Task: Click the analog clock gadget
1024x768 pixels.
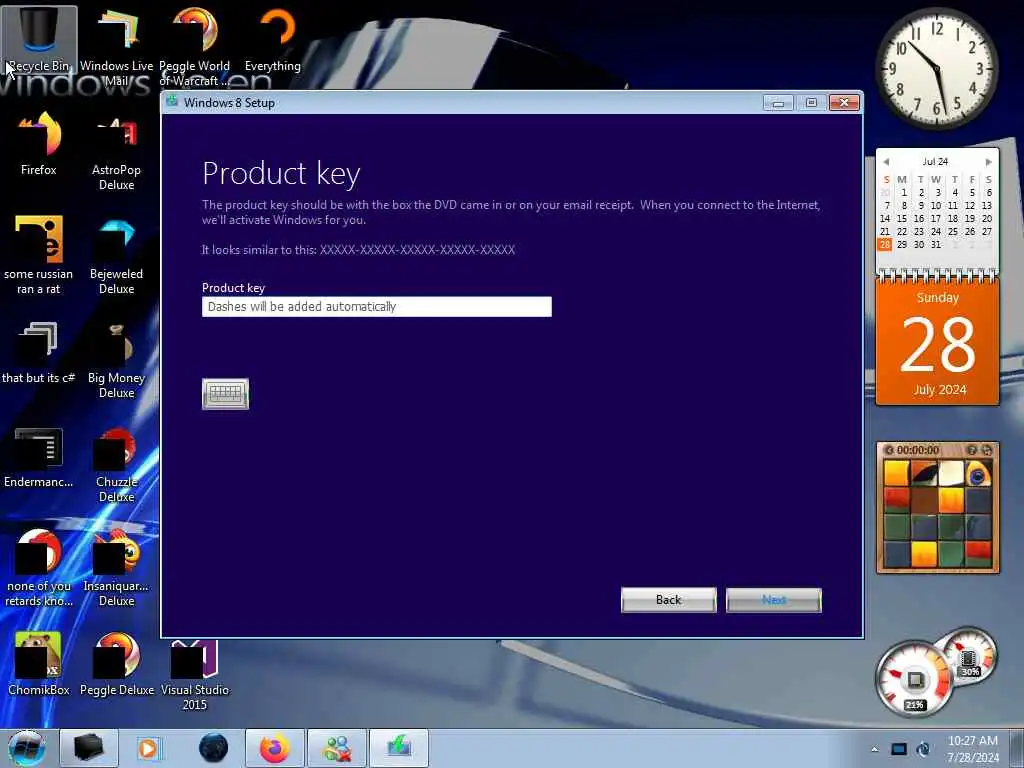Action: tap(937, 69)
